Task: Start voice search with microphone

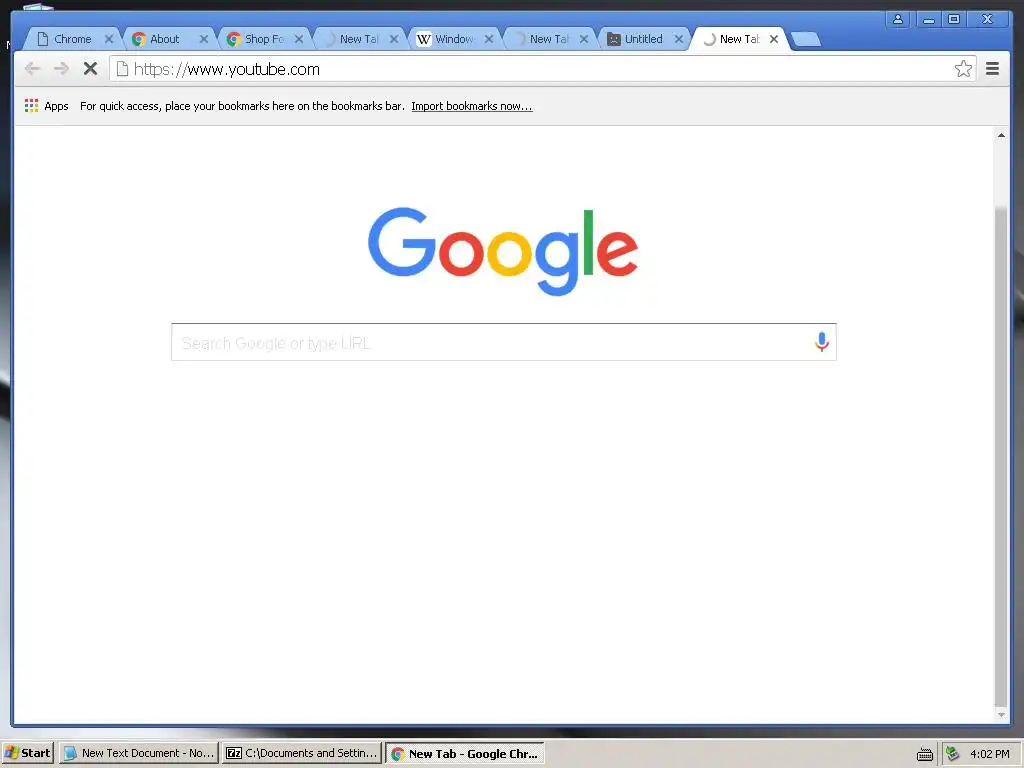Action: pyautogui.click(x=822, y=342)
